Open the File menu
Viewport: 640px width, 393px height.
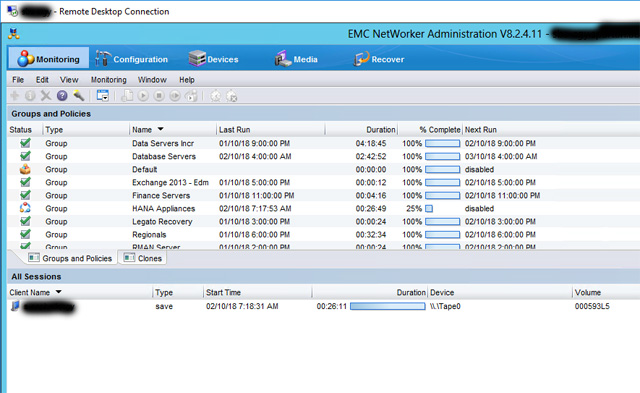tap(18, 80)
